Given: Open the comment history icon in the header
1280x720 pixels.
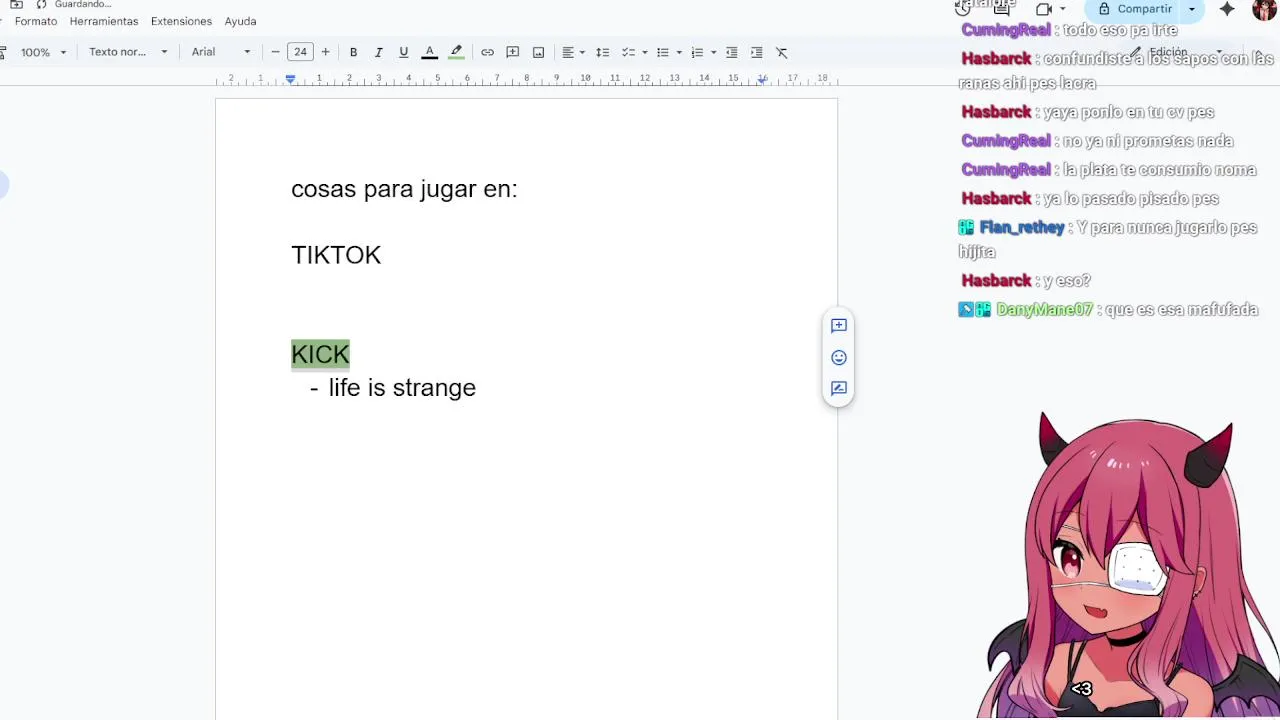Looking at the screenshot, I should point(1002,9).
